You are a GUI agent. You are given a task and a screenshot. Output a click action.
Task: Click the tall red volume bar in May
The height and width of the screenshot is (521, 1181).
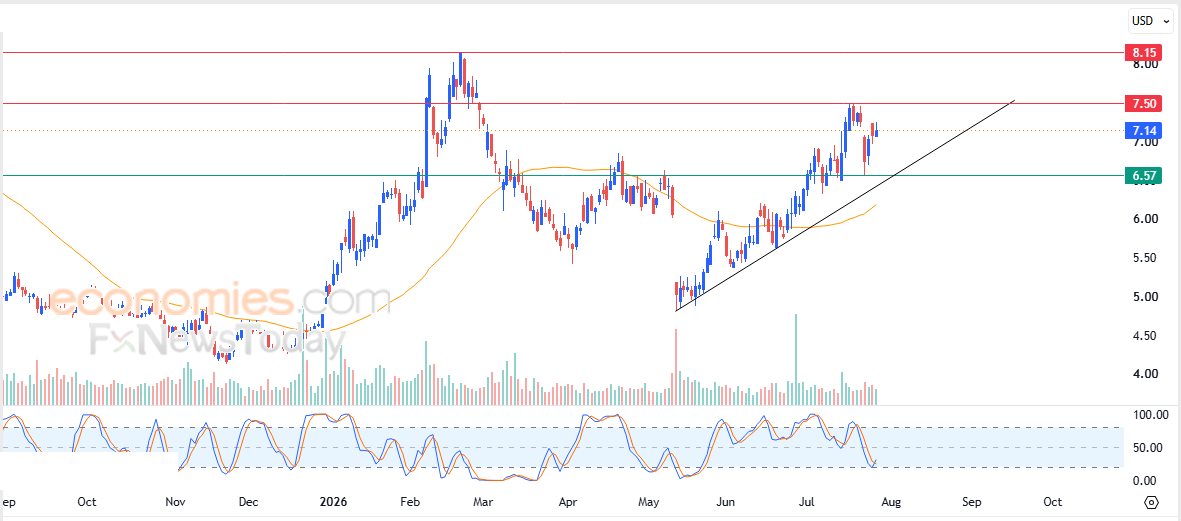point(675,367)
